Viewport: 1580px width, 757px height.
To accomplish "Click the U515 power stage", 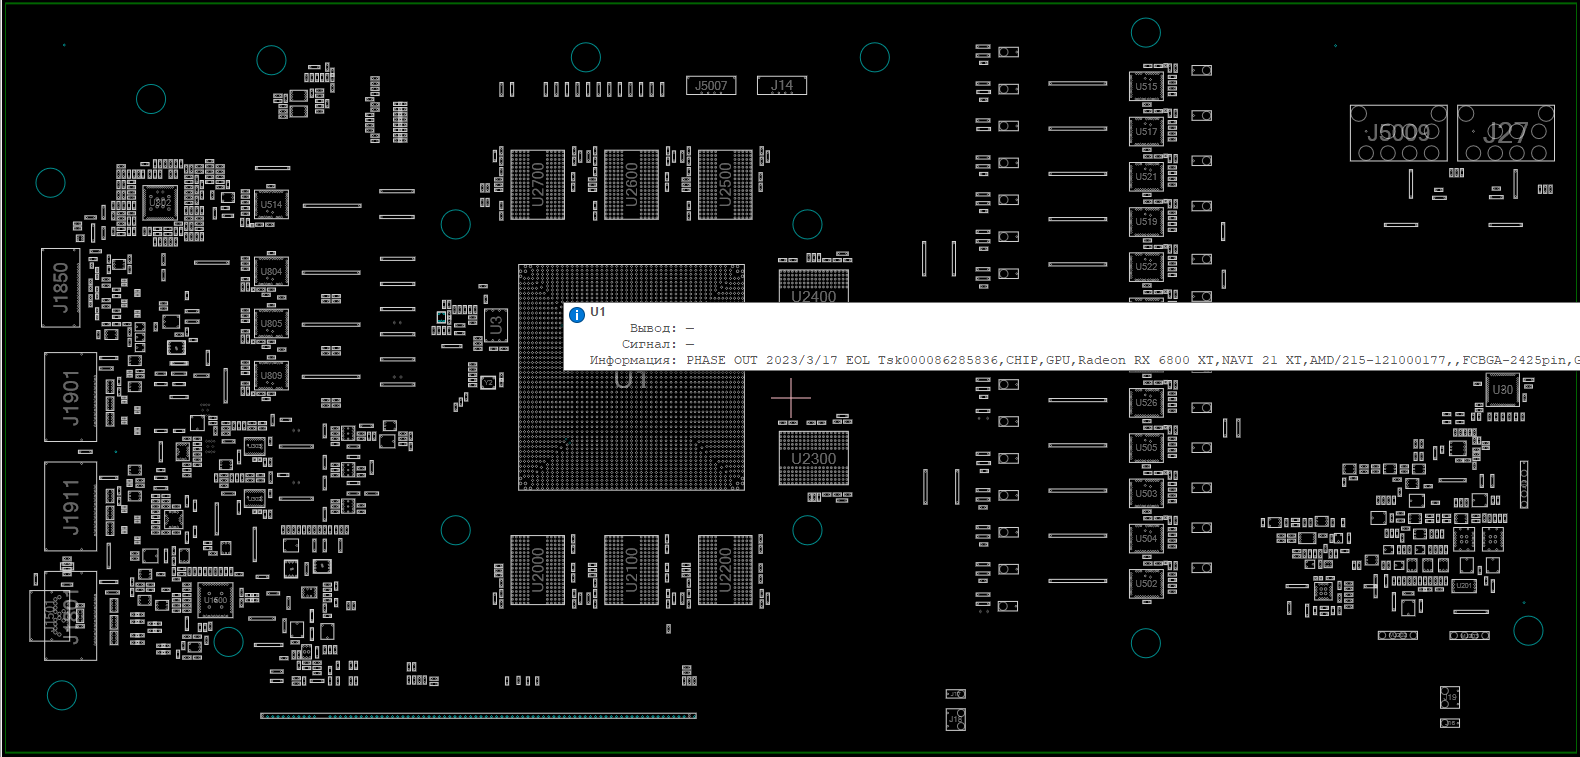I will (x=1146, y=87).
